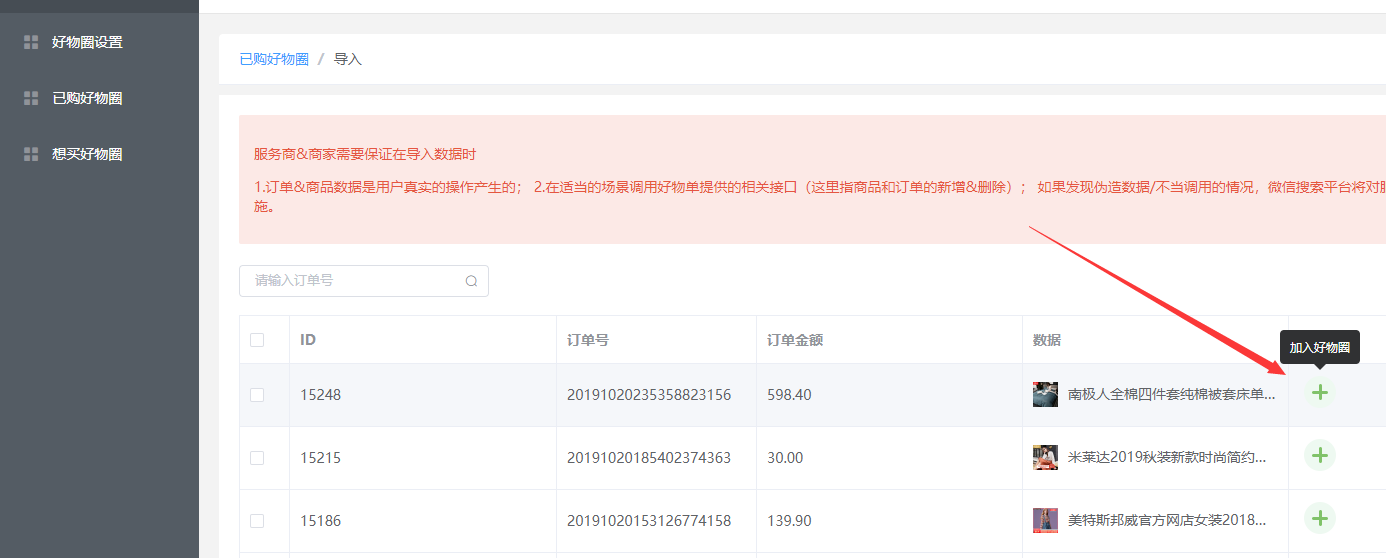The height and width of the screenshot is (558, 1386).
Task: Click the grid icon beside 已购好物圈
Action: coord(31,98)
